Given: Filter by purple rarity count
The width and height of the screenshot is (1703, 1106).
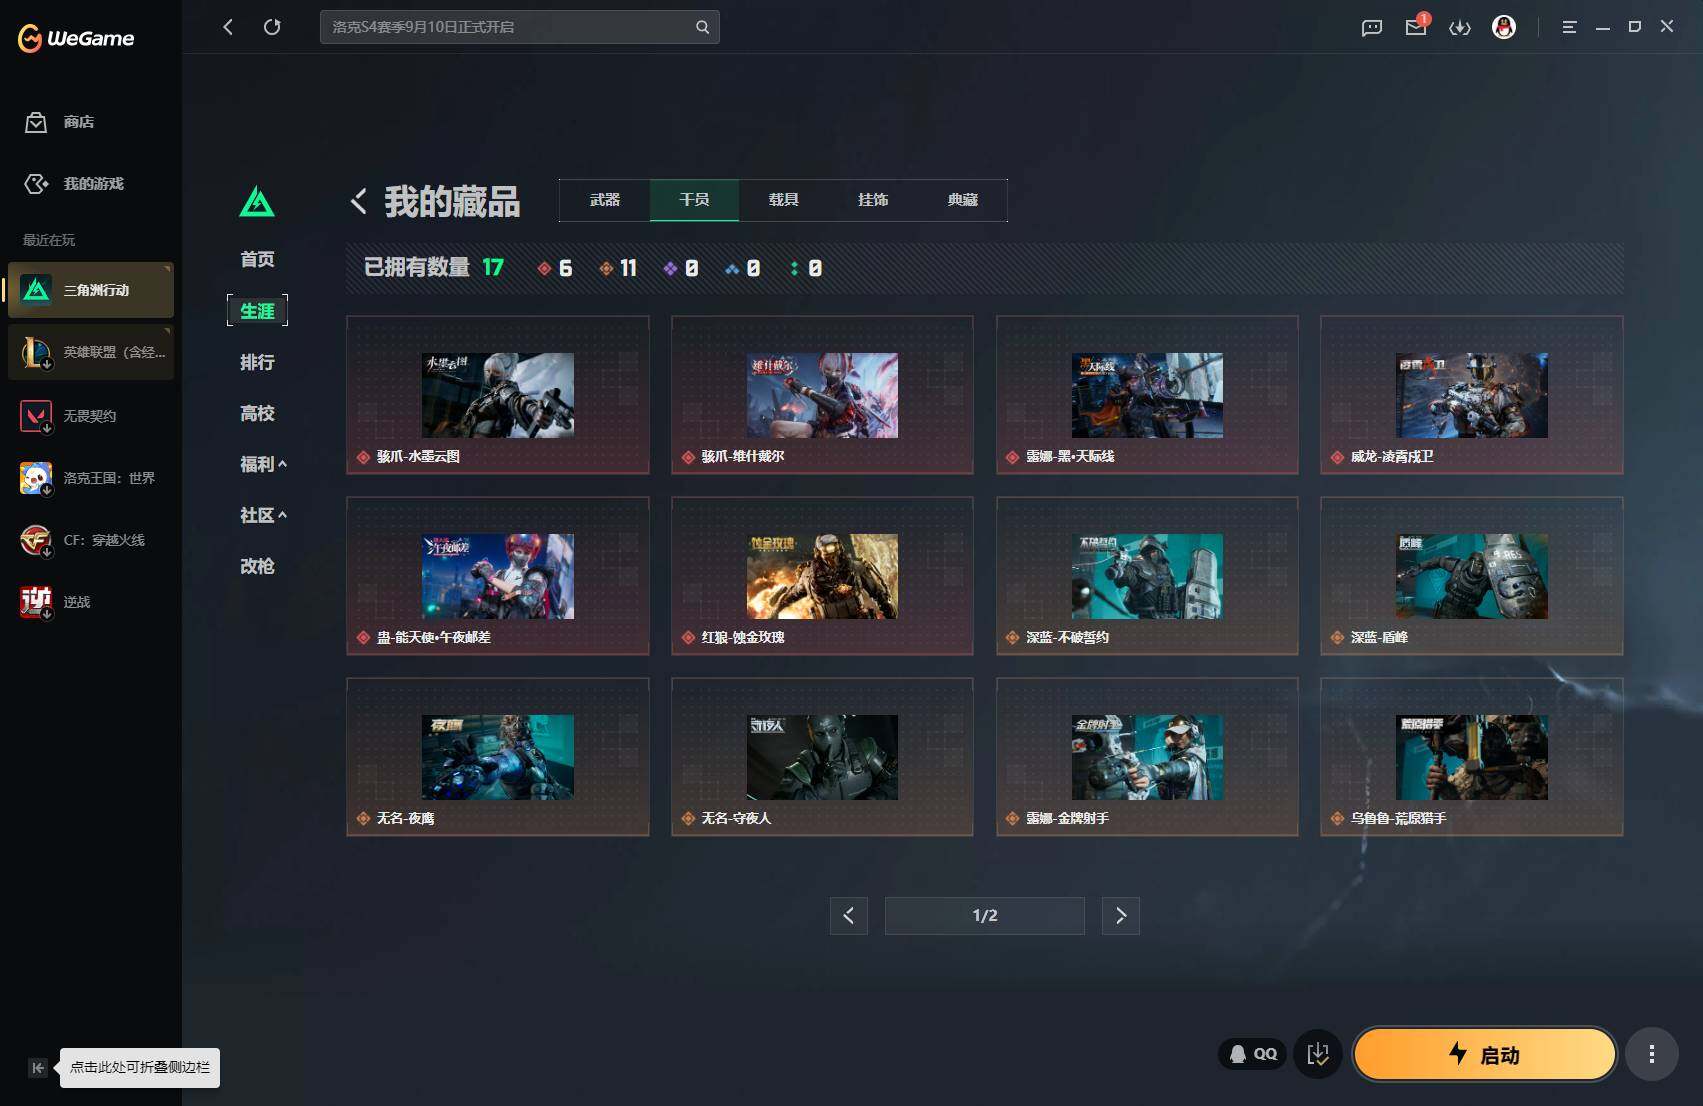Looking at the screenshot, I should click(681, 268).
